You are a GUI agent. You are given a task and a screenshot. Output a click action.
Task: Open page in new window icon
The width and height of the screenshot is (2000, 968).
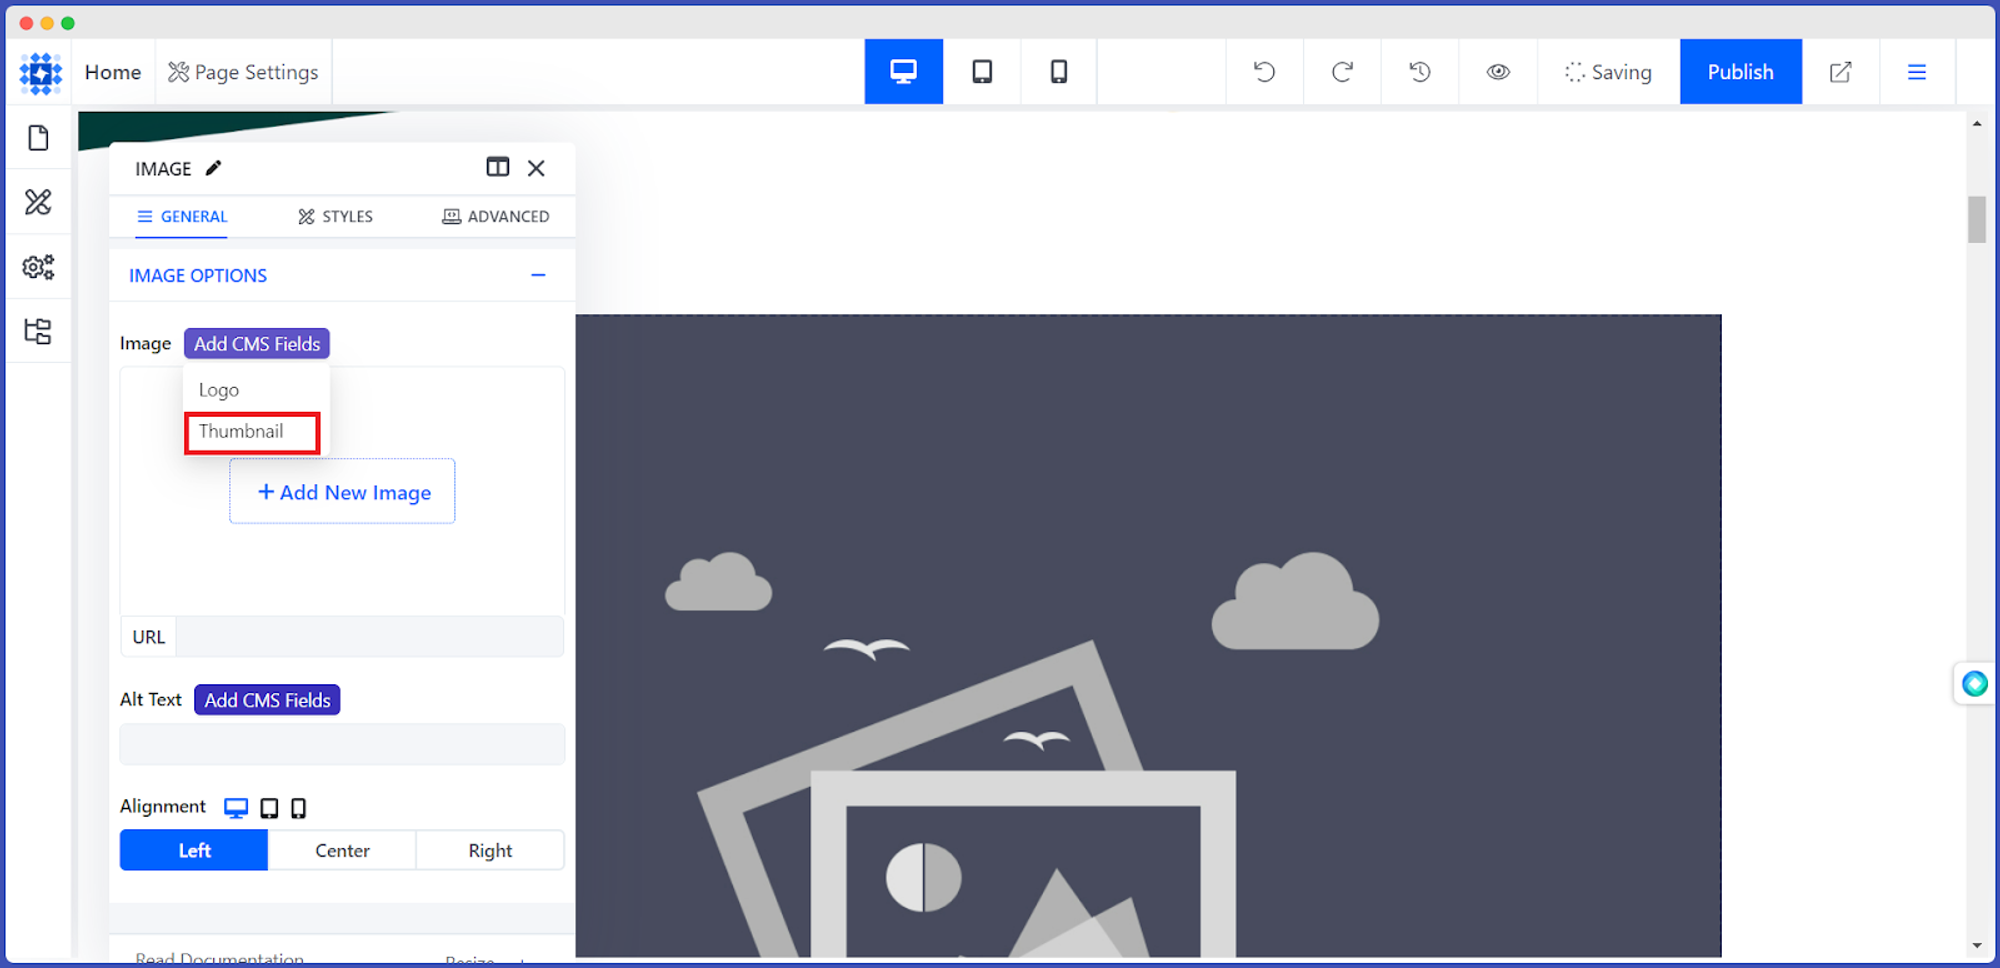point(1841,72)
